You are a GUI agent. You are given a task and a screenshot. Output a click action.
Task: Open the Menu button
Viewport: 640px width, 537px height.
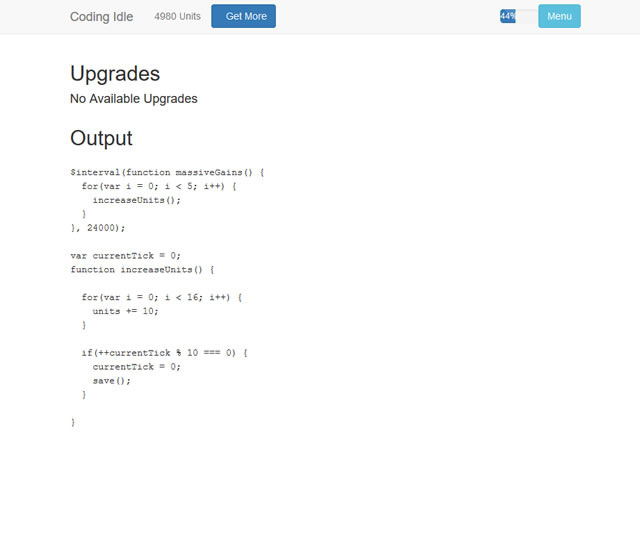(559, 16)
